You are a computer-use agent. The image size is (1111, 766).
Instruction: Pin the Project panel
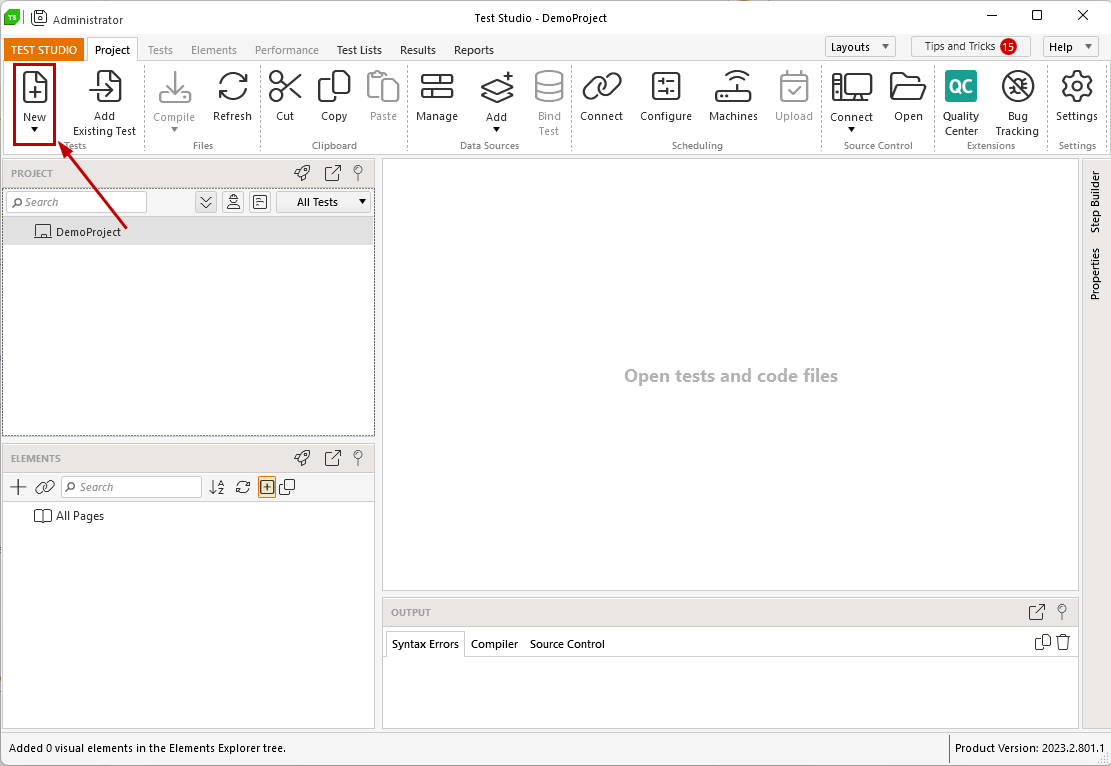point(358,173)
